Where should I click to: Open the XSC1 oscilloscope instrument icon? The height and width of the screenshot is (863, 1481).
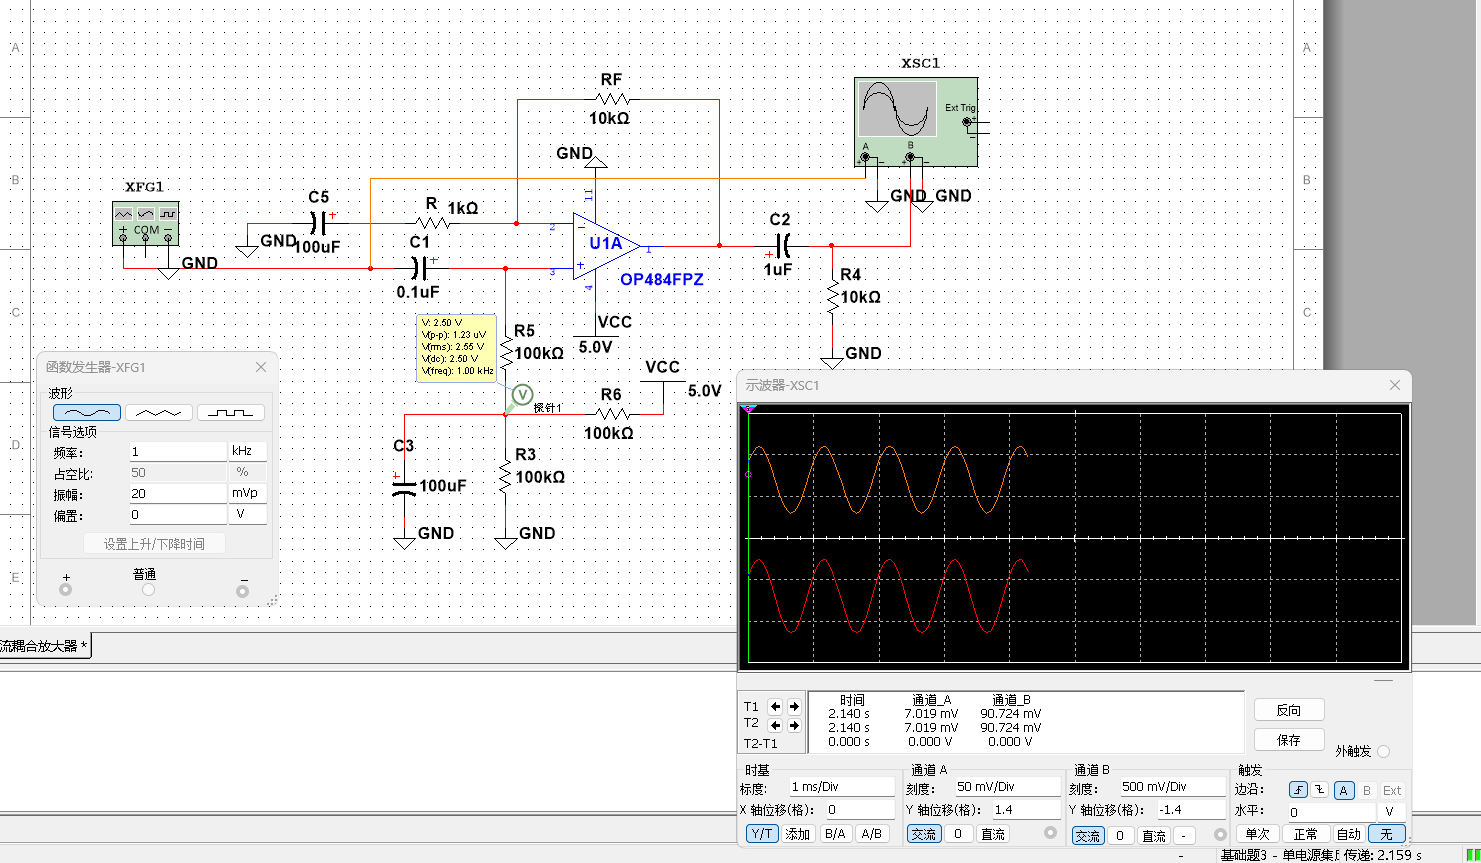point(916,122)
